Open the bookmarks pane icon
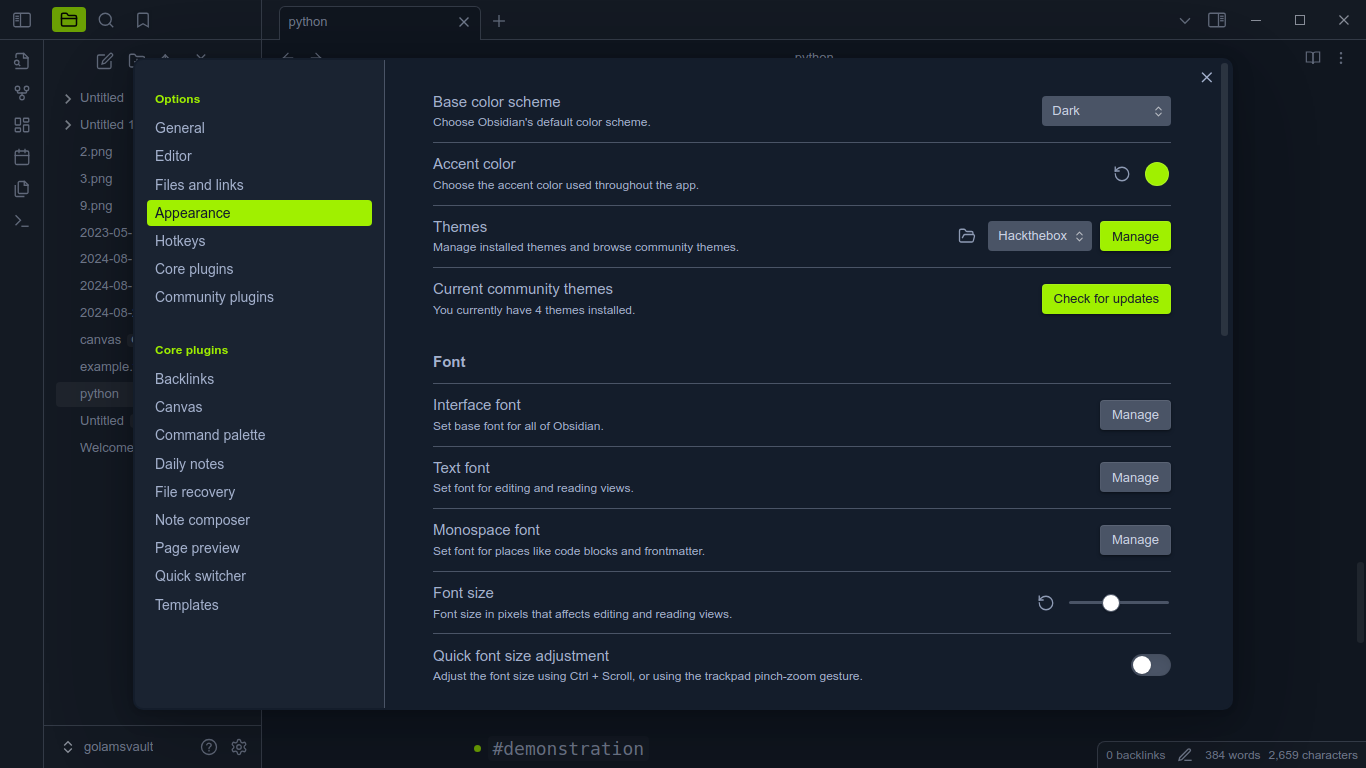 pos(143,20)
